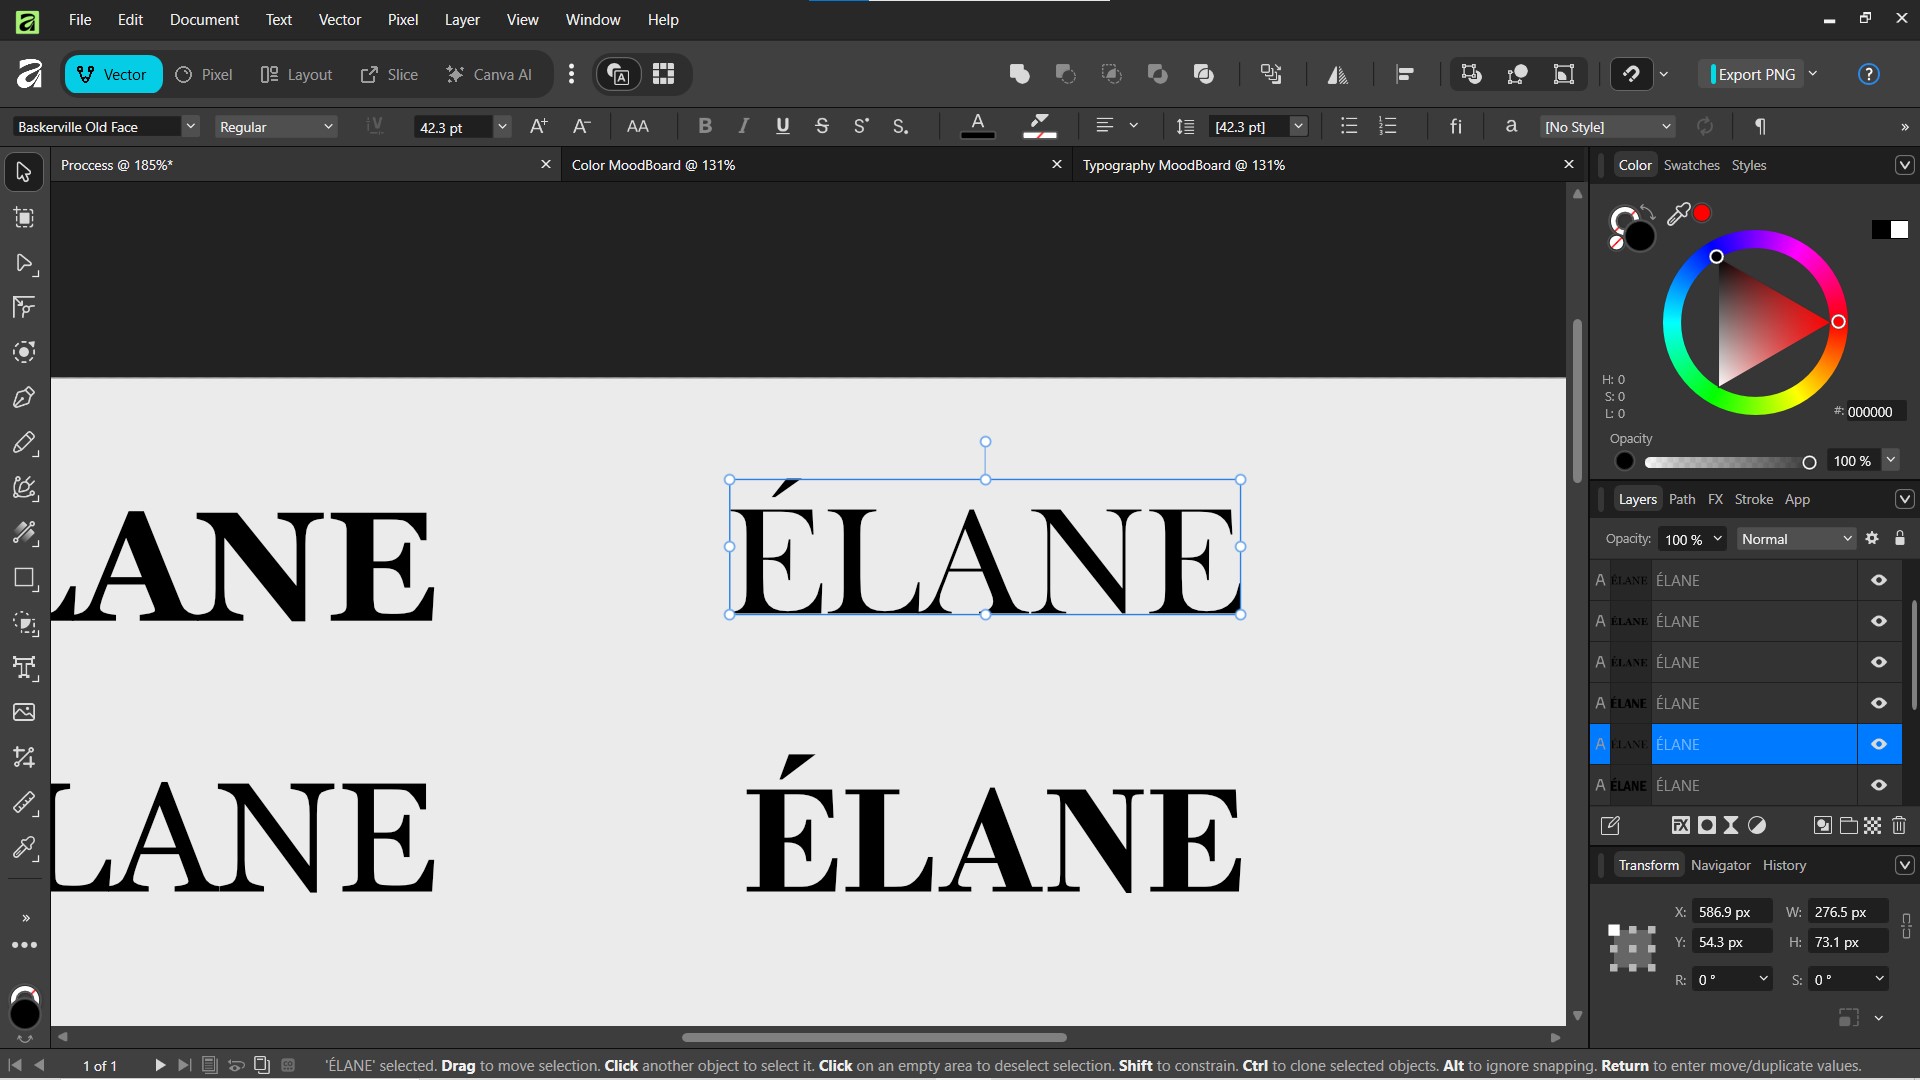Click the numbered list button
This screenshot has height=1080, width=1920.
coord(1388,126)
